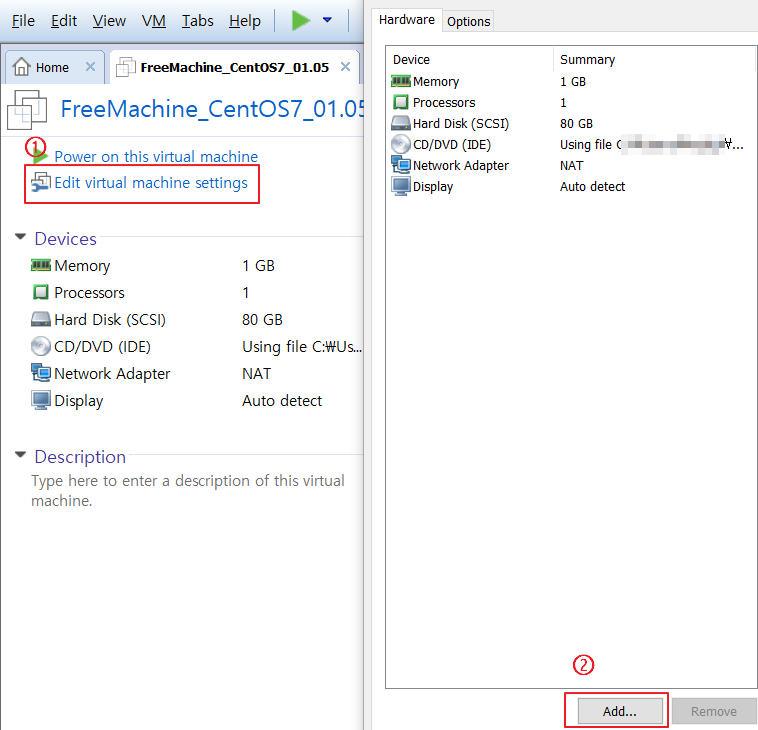Click the Device column header
The image size is (758, 730).
[411, 59]
